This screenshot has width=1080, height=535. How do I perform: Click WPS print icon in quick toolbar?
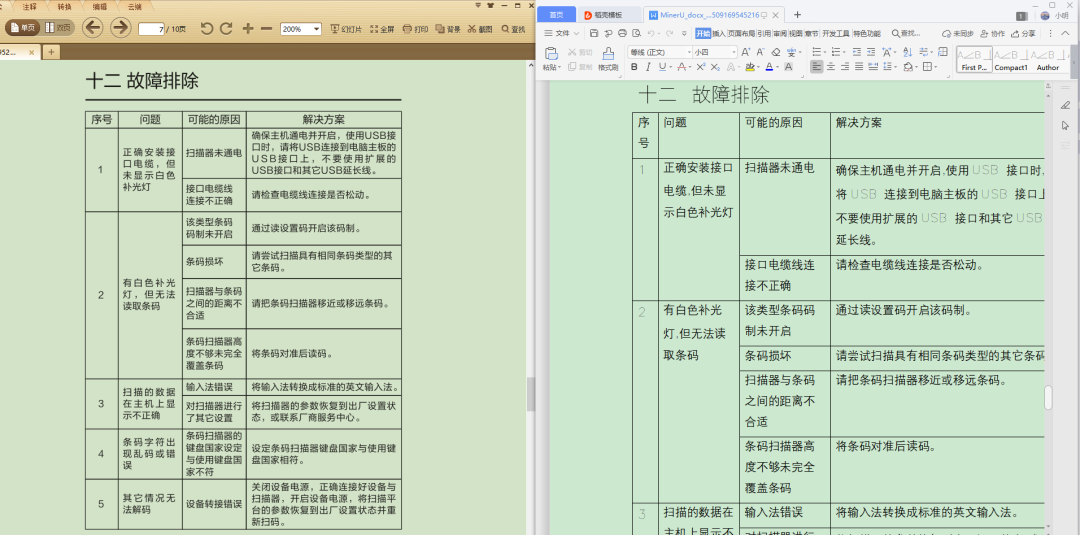[x=622, y=33]
